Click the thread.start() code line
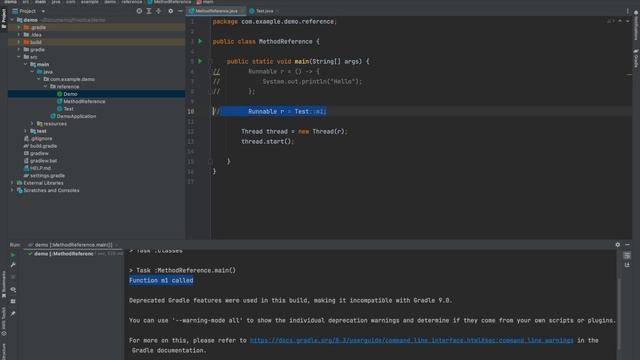Screen dimensions: 640x360 [x=267, y=142]
